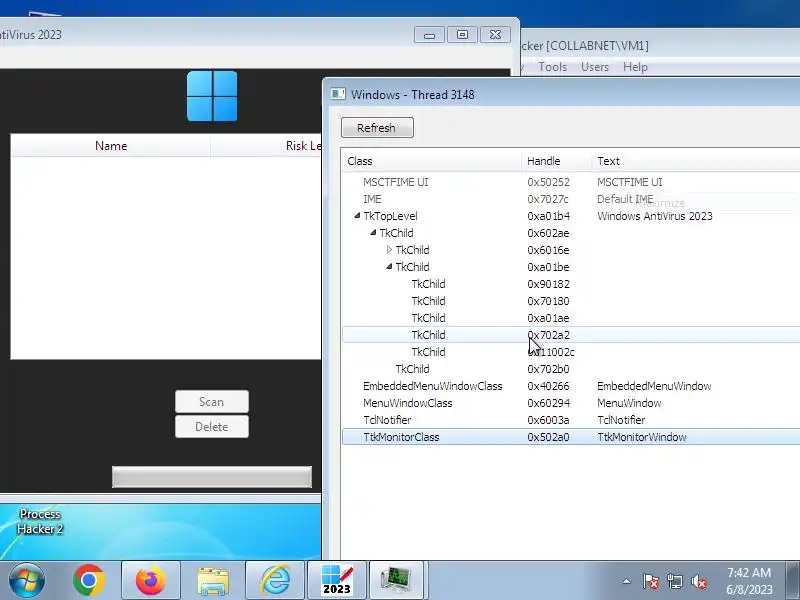Open the Help menu in Process Hacker
800x600 pixels.
(635, 67)
